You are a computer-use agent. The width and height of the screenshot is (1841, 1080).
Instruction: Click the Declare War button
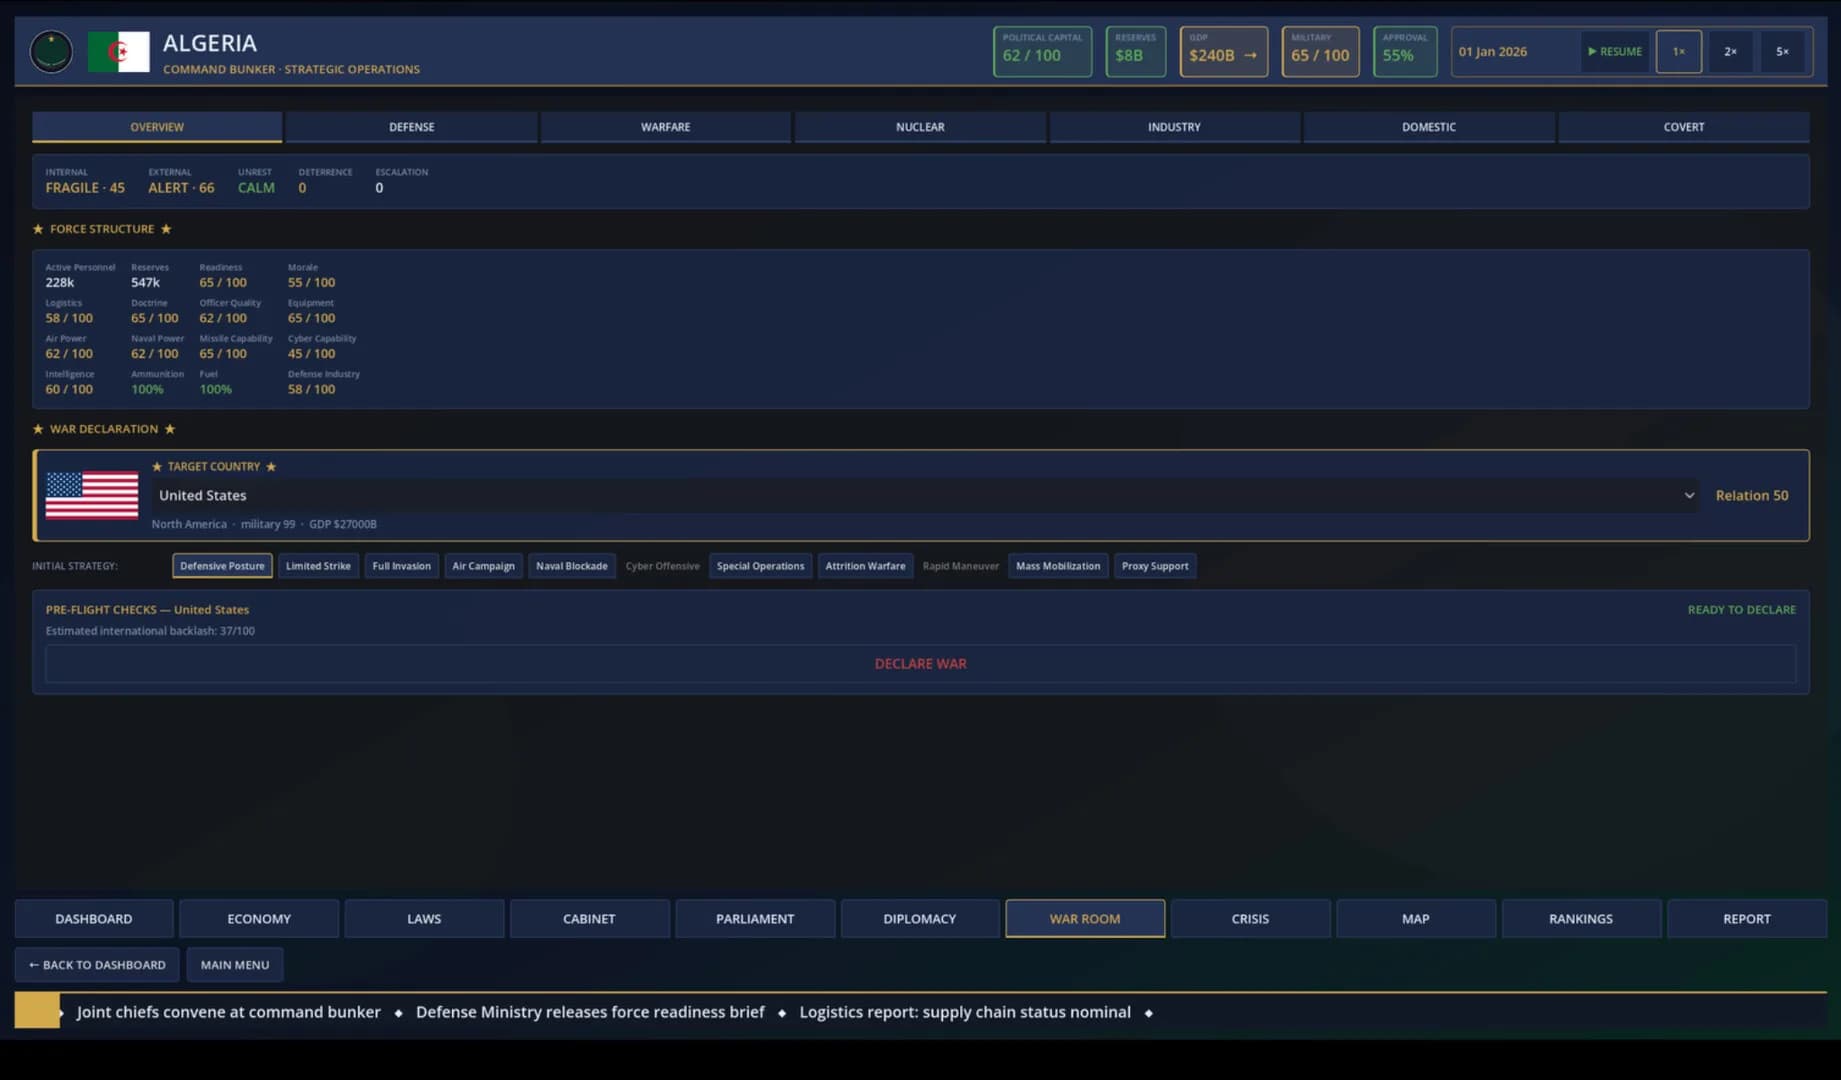pyautogui.click(x=920, y=664)
